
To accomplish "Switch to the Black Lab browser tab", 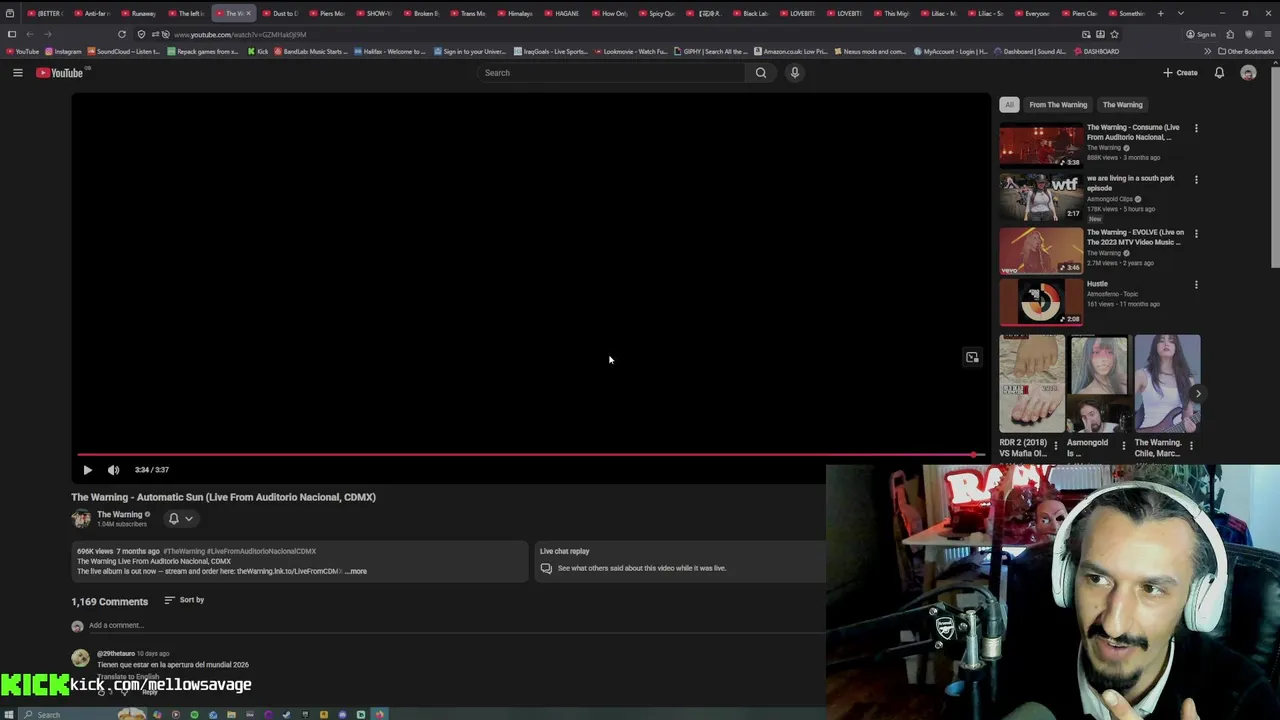I will [x=752, y=13].
